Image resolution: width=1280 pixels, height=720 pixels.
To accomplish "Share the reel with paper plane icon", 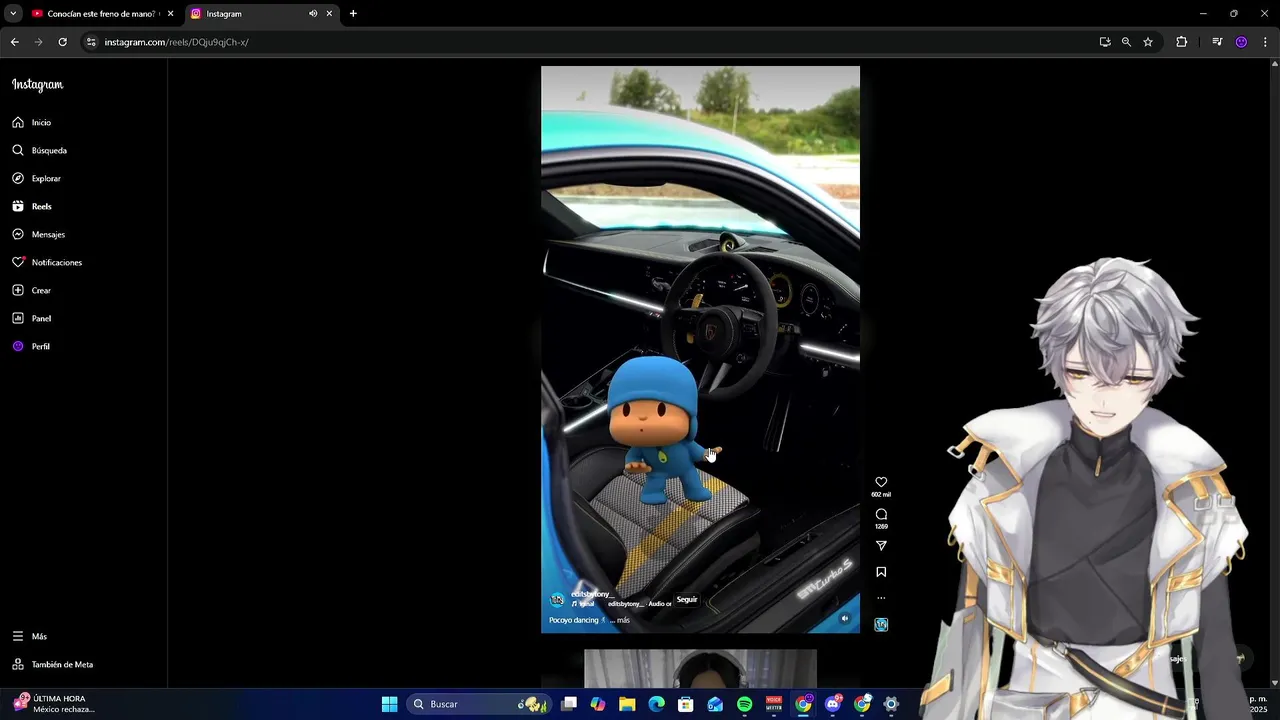I will pyautogui.click(x=881, y=546).
